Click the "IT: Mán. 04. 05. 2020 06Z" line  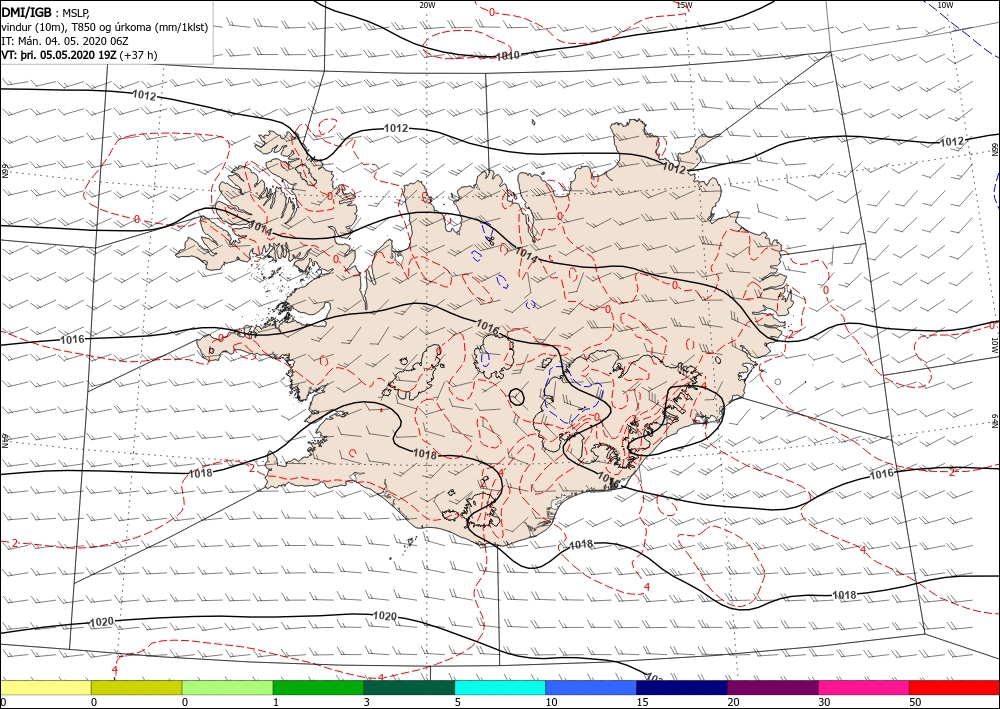click(x=64, y=41)
